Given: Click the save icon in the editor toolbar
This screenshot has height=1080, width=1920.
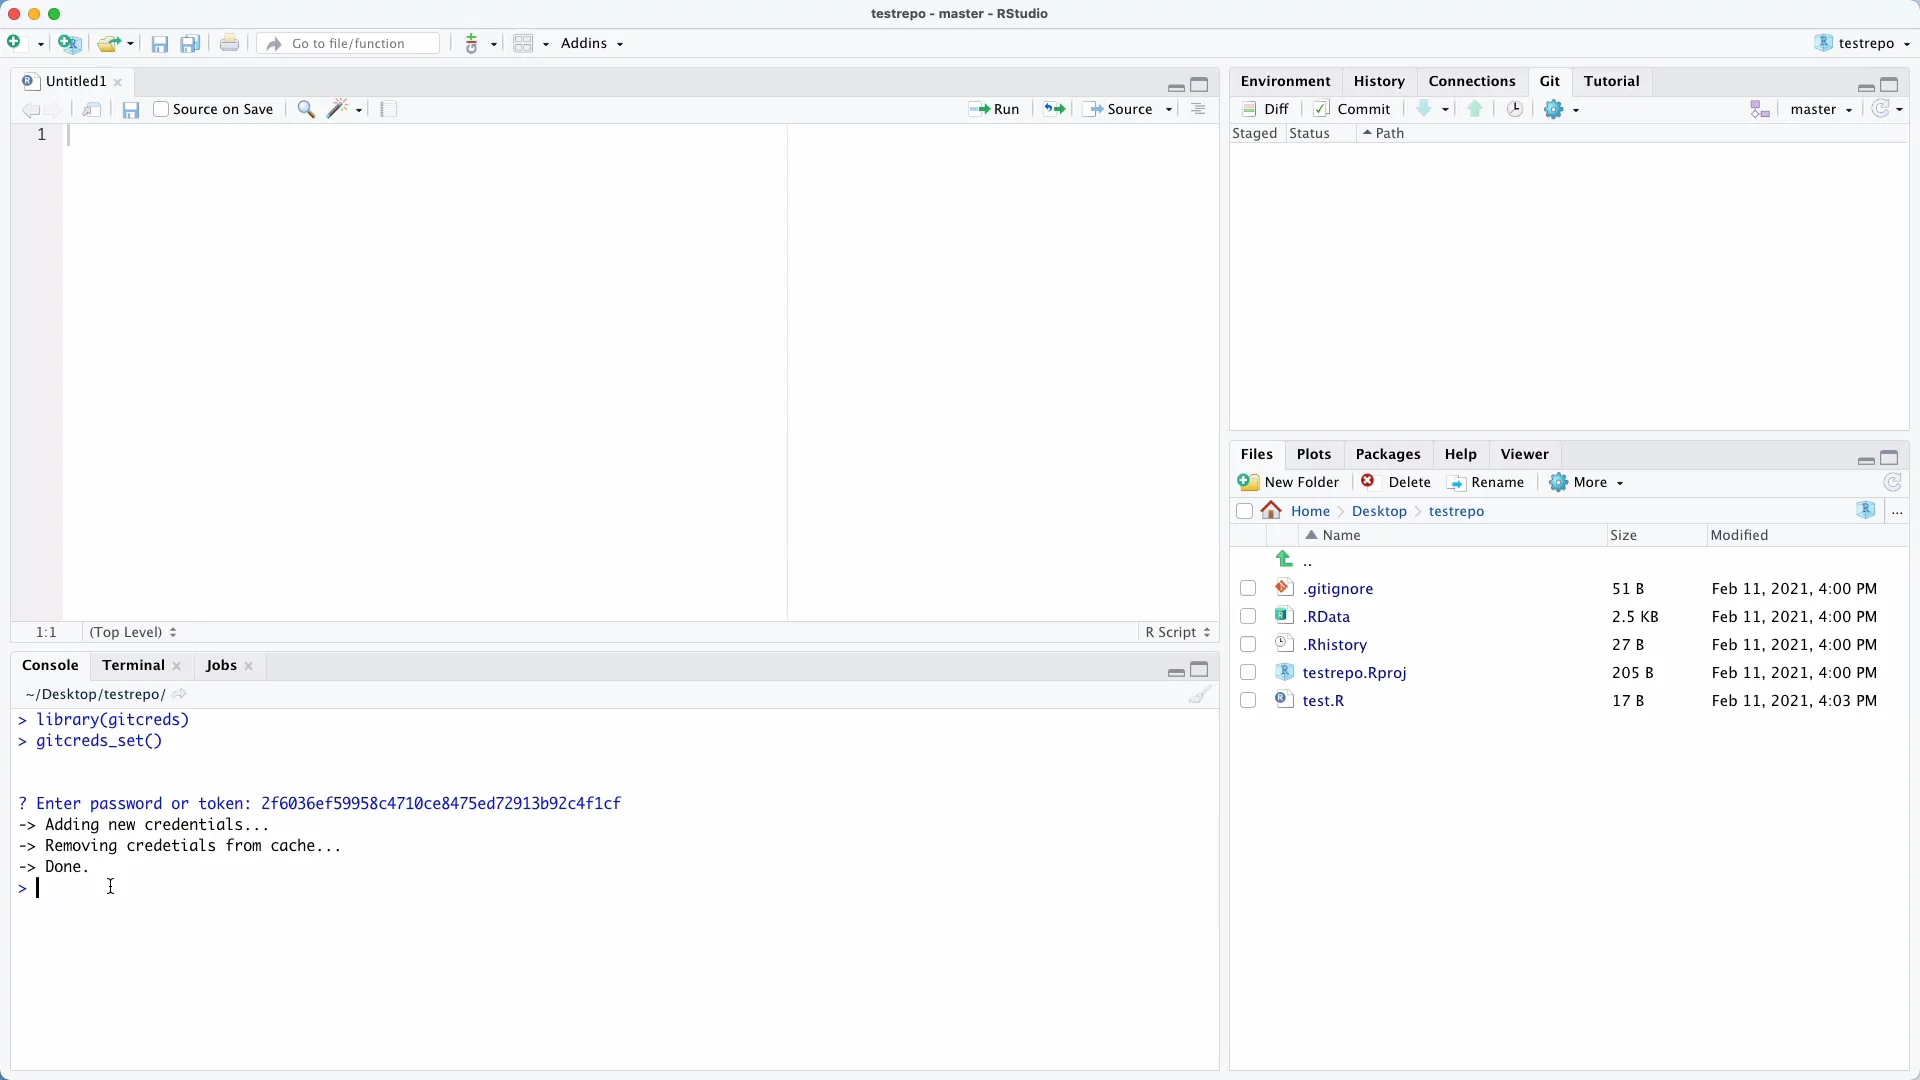Looking at the screenshot, I should click(x=130, y=110).
